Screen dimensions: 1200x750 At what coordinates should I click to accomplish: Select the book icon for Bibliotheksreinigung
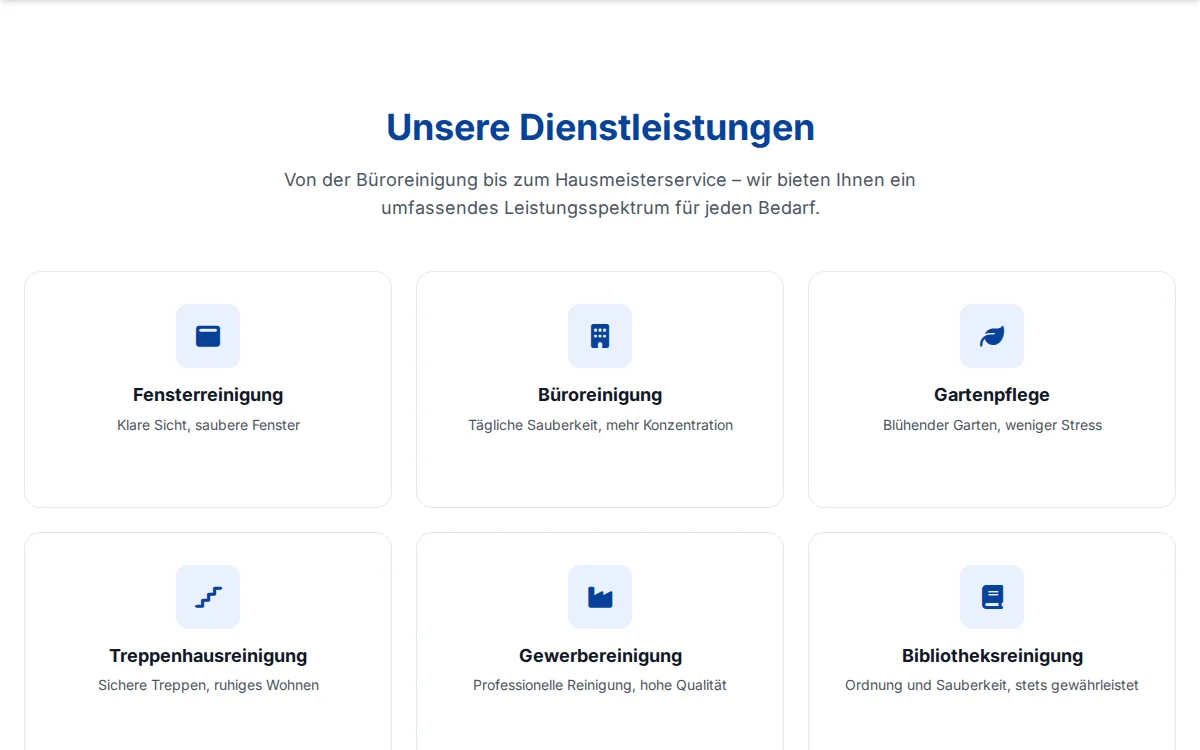[992, 597]
